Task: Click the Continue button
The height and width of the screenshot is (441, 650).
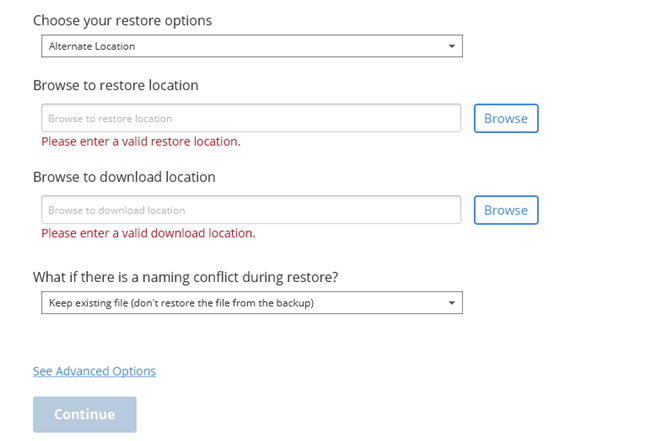Action: click(x=84, y=414)
